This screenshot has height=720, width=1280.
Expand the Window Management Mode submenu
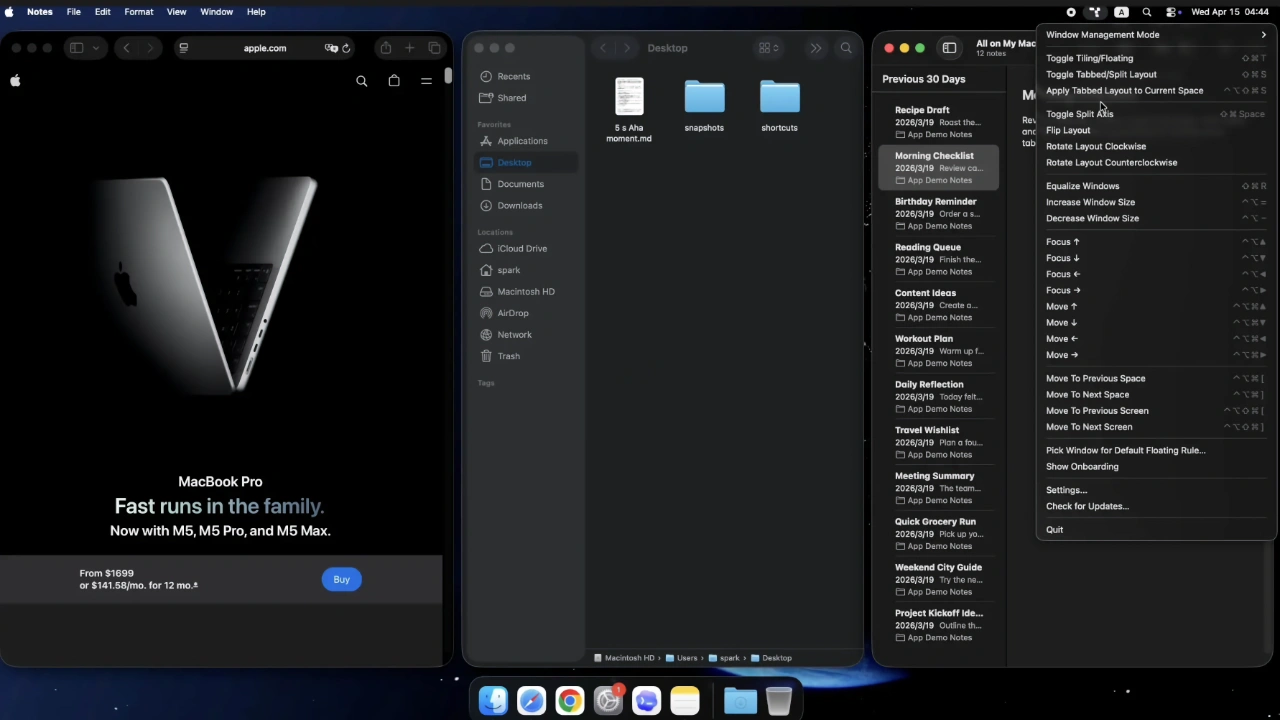point(1155,35)
